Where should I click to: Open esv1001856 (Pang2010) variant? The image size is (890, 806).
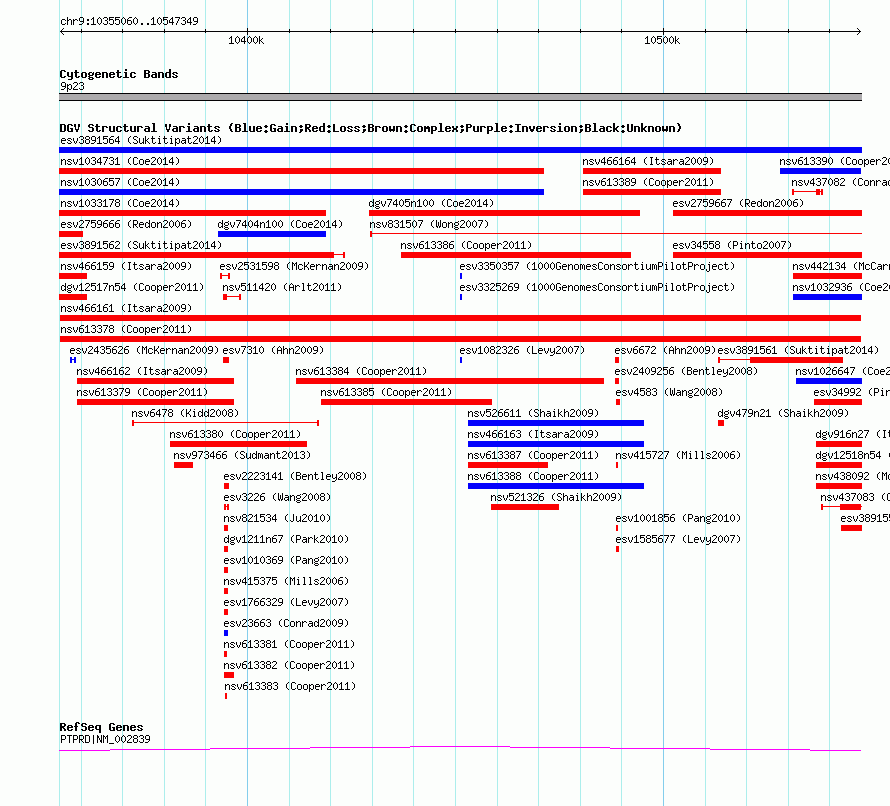[x=678, y=518]
